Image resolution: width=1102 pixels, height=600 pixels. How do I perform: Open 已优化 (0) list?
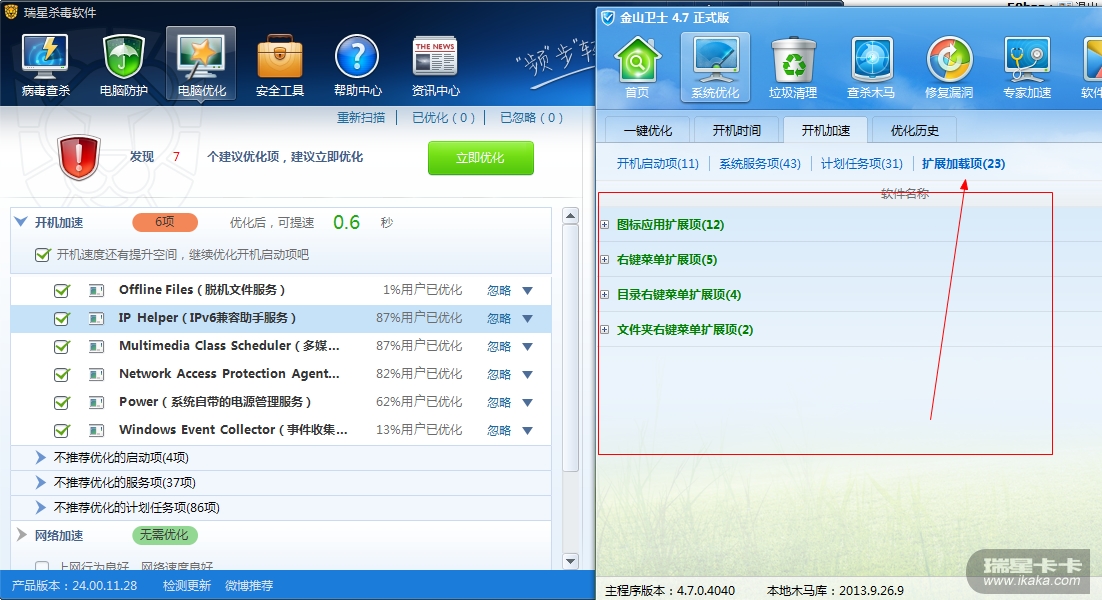[x=443, y=117]
